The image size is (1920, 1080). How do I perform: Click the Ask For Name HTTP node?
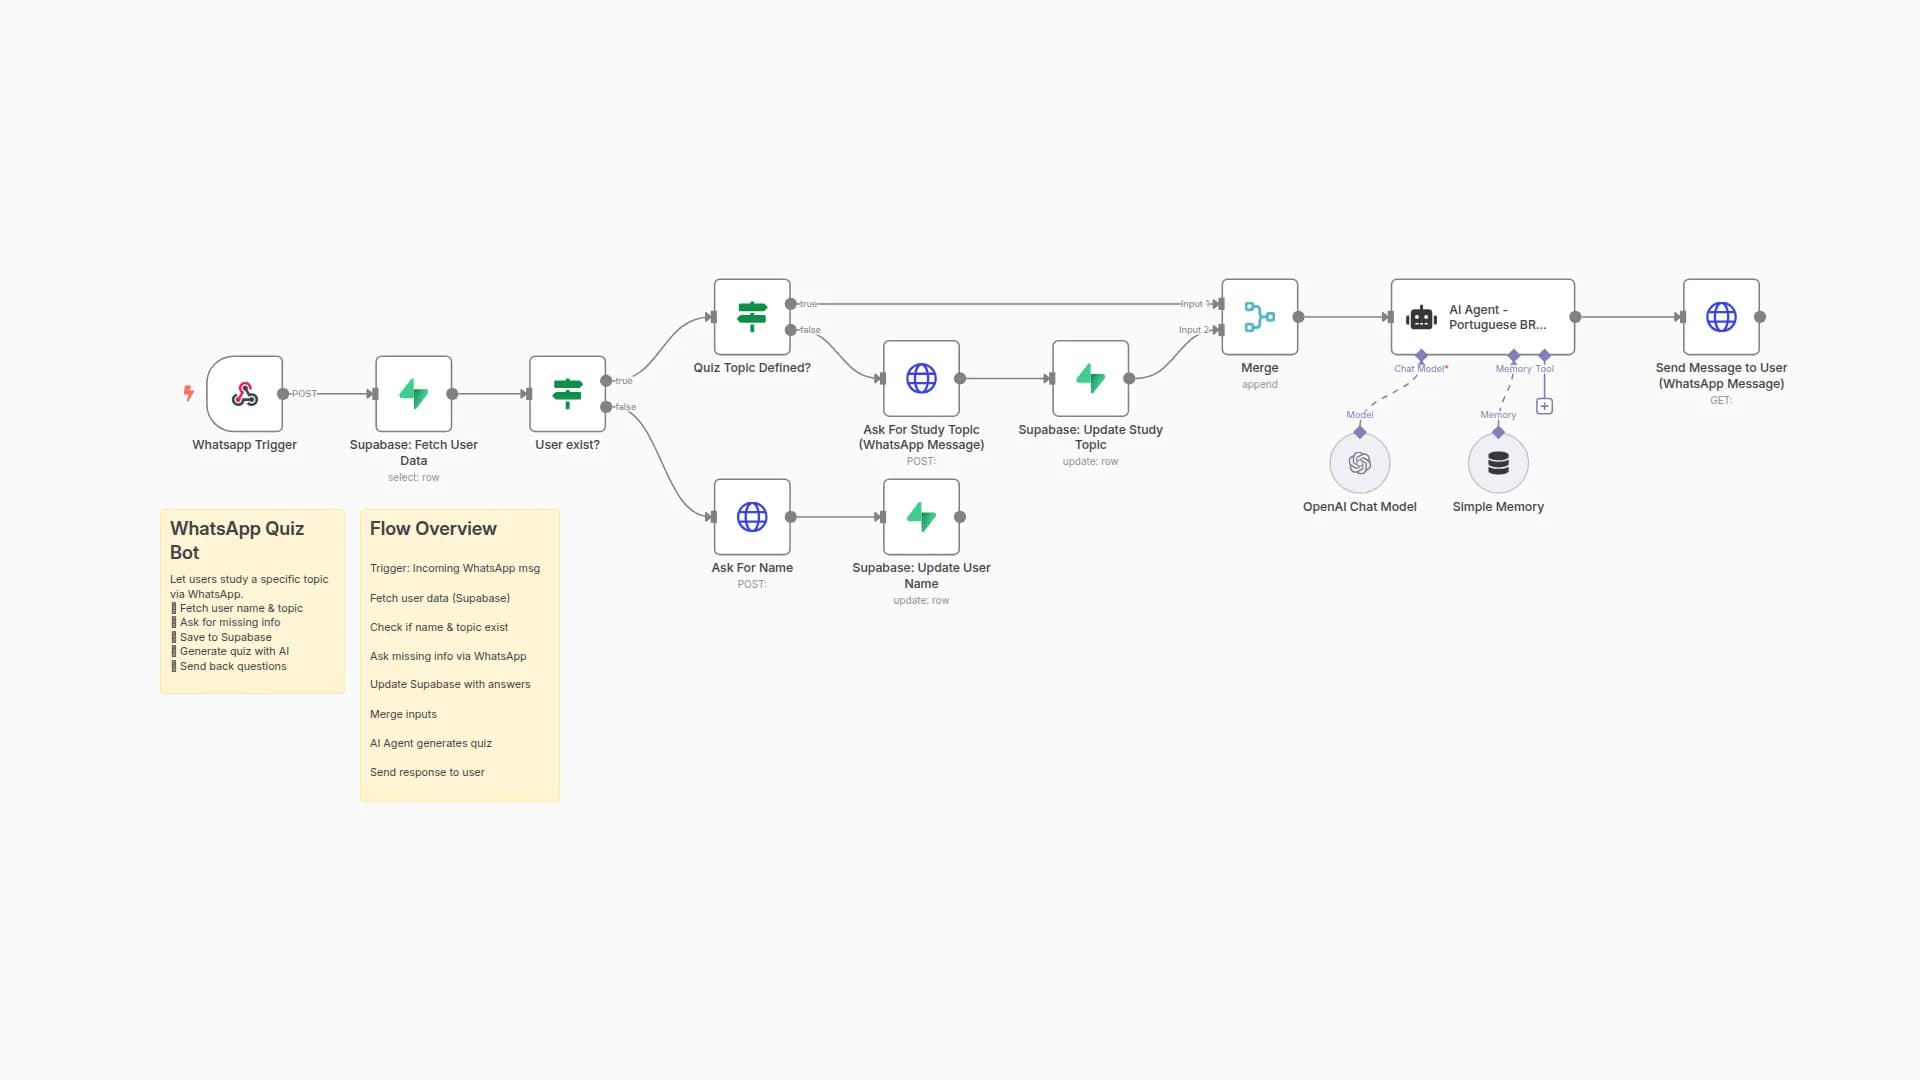click(x=752, y=517)
